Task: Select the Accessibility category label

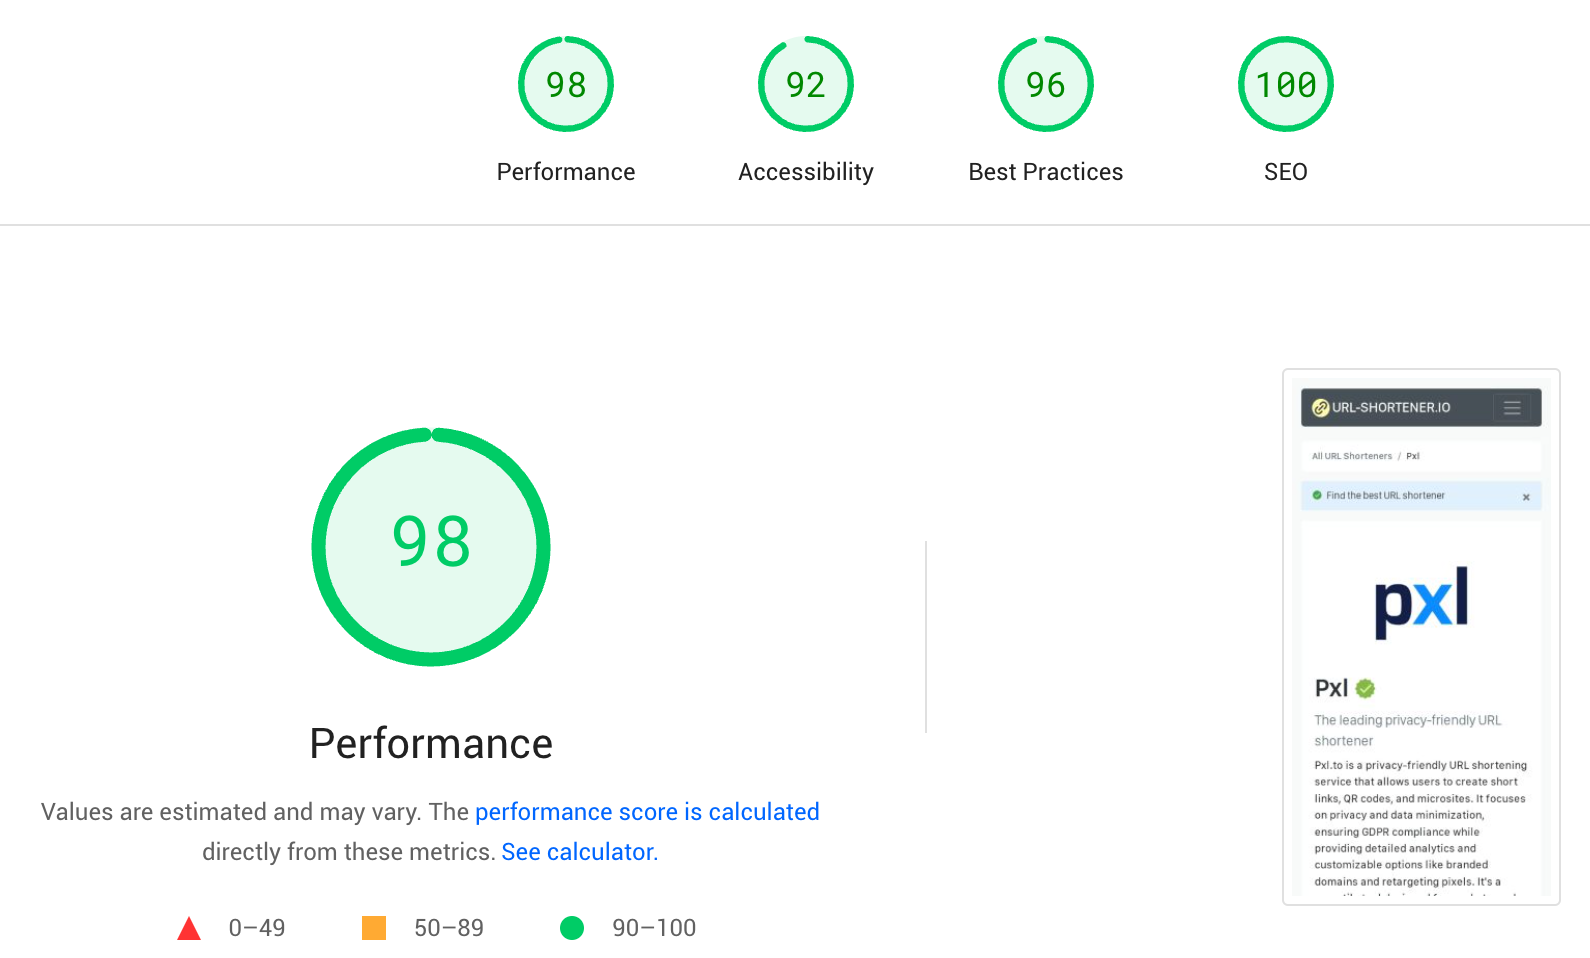Action: point(806,172)
